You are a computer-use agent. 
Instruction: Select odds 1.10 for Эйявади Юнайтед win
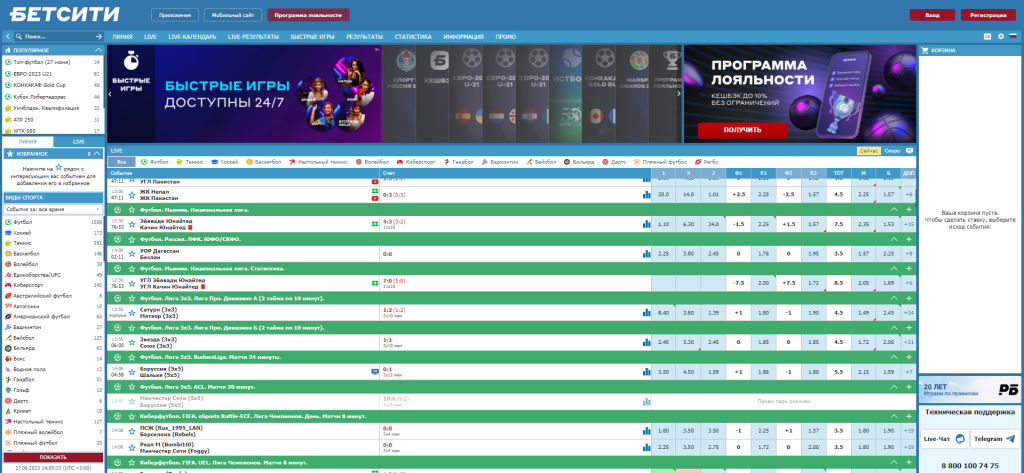664,224
